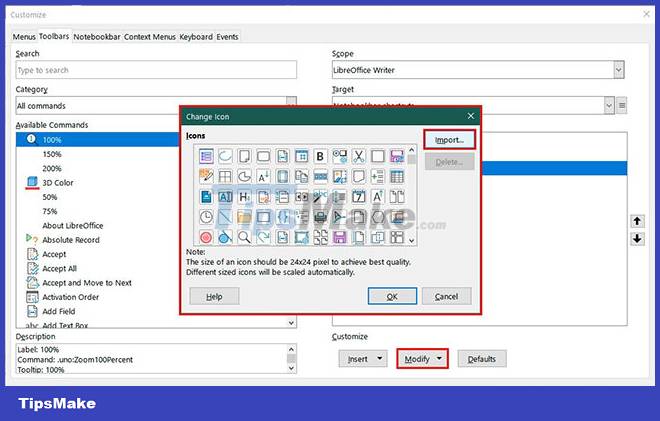The image size is (660, 421).
Task: Pick the yellow folder icon
Action: [244, 217]
